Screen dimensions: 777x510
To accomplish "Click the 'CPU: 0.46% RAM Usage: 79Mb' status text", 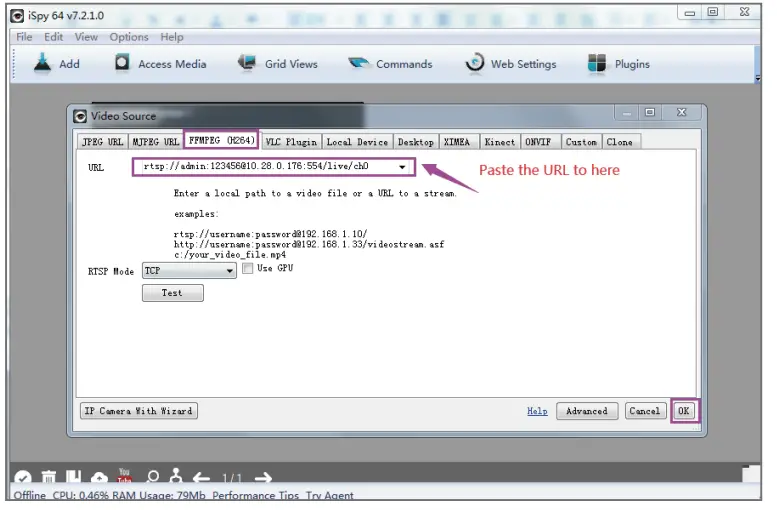I will point(129,495).
